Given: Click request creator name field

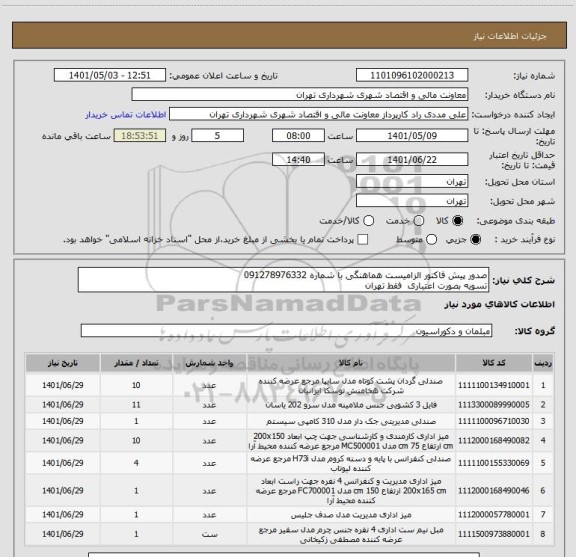Looking at the screenshot, I should [318, 114].
